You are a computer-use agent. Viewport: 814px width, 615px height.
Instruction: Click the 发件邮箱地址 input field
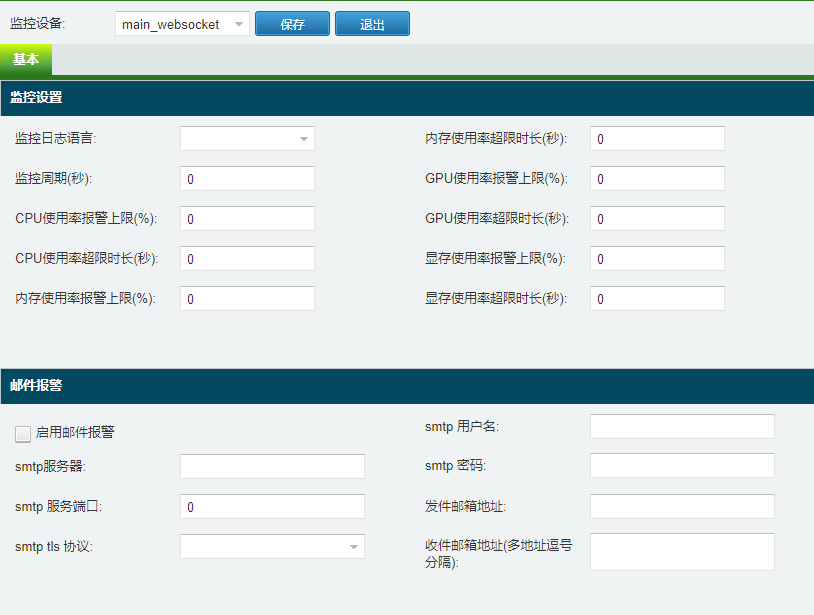(x=682, y=506)
